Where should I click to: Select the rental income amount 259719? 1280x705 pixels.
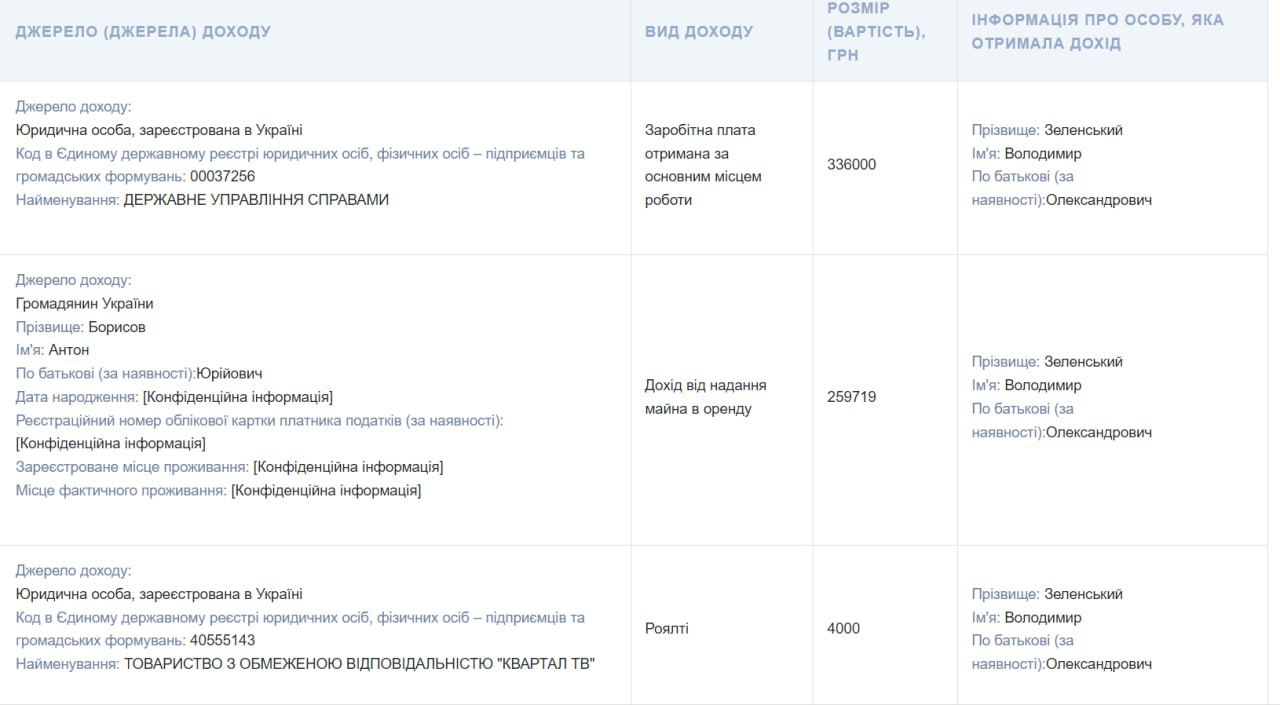click(852, 397)
